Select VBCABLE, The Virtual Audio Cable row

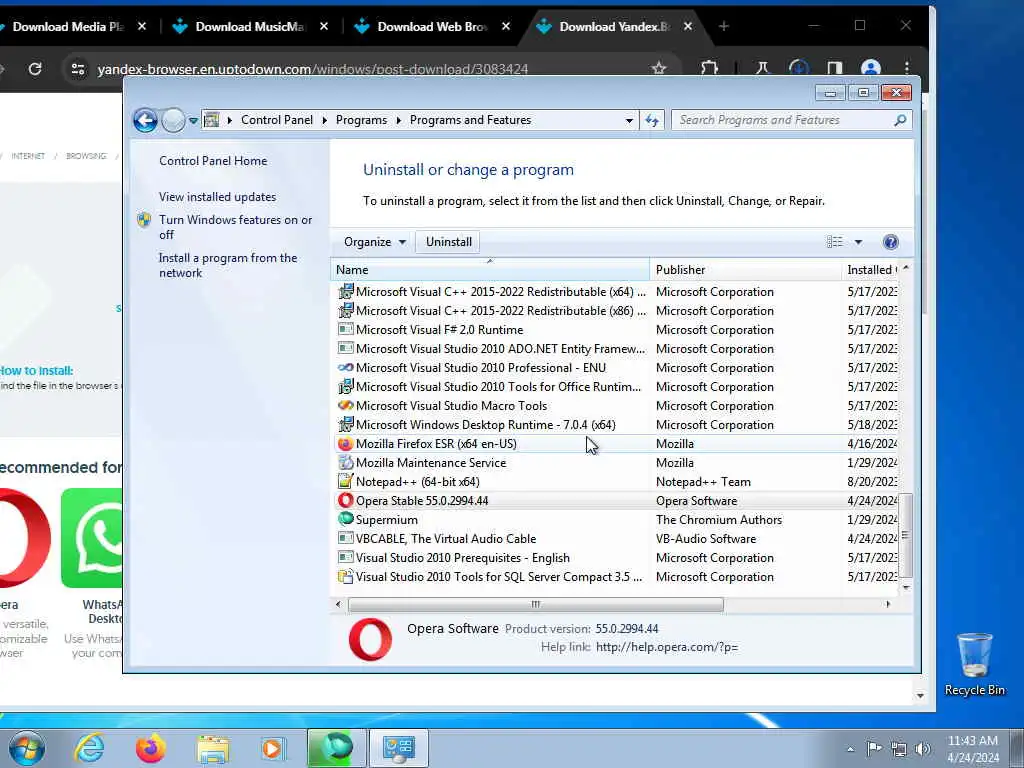point(616,539)
